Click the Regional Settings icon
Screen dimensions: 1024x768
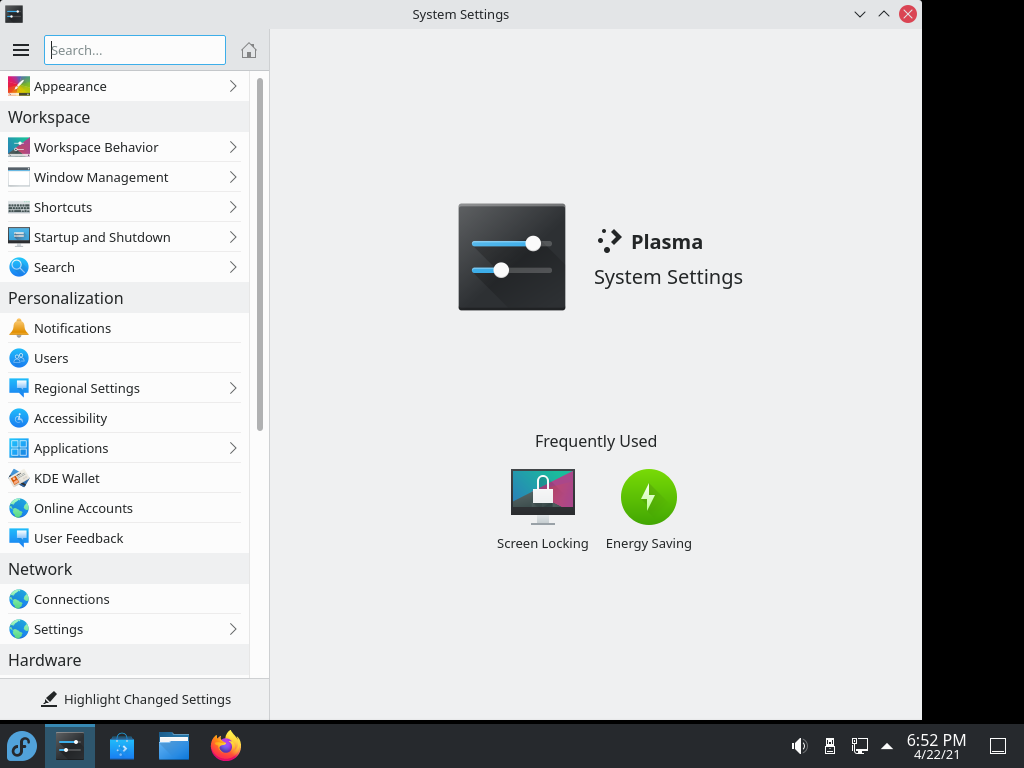click(19, 388)
